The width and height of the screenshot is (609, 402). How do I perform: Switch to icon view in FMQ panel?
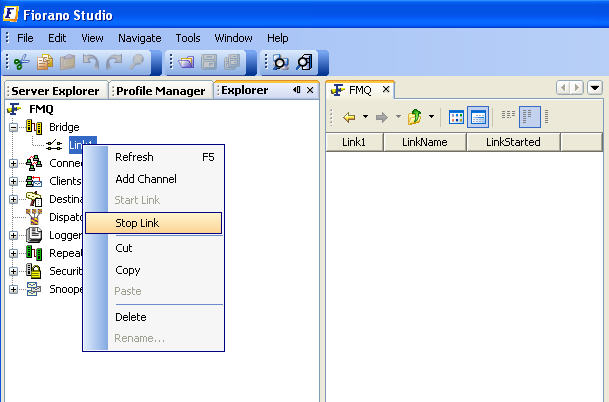[x=456, y=117]
